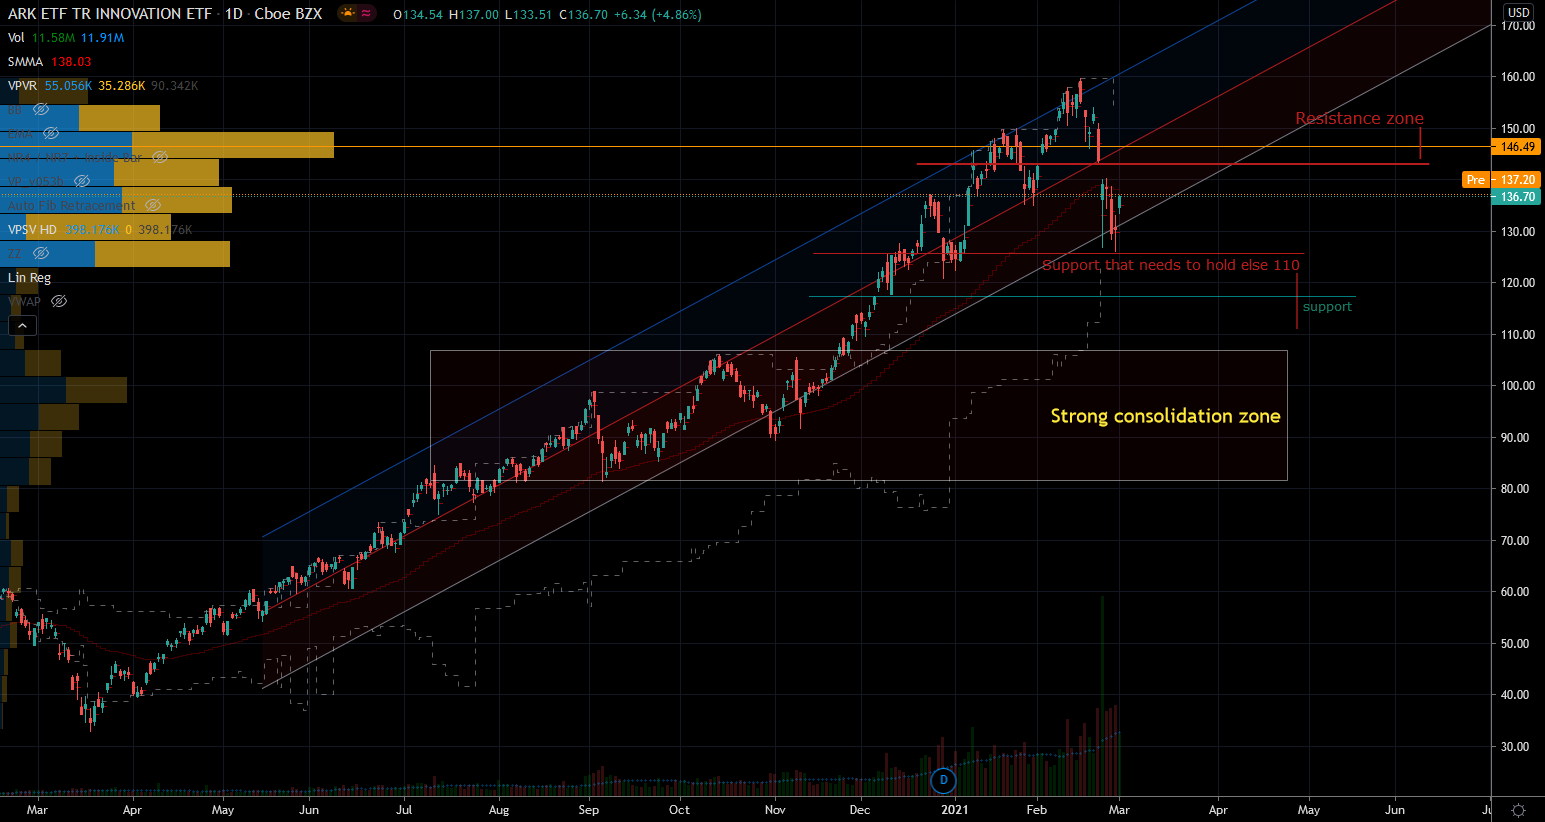Click the pink wave status icon
The height and width of the screenshot is (822, 1545).
point(366,14)
